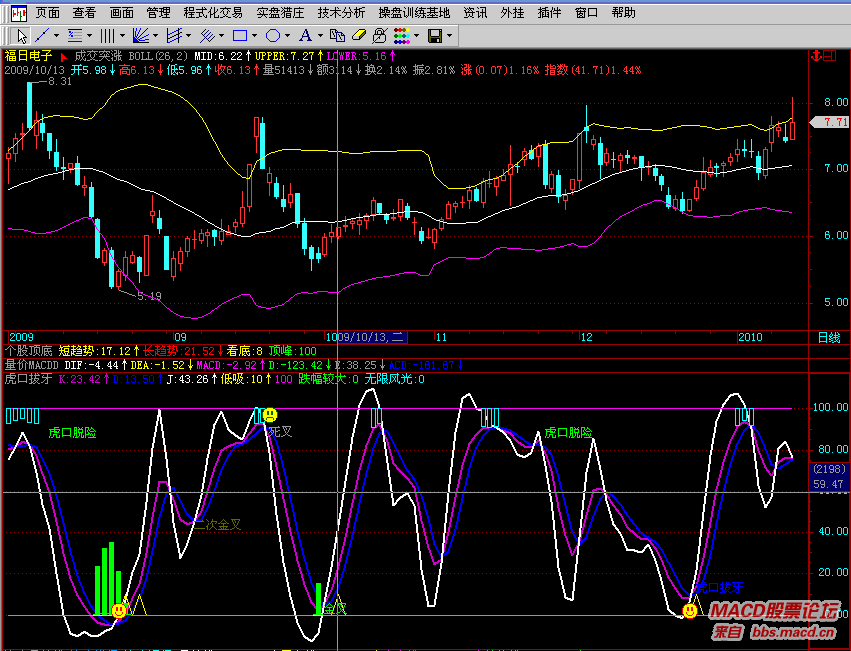Screen dimensions: 851x651
Task: Open the 窗口 menu
Action: tap(586, 12)
